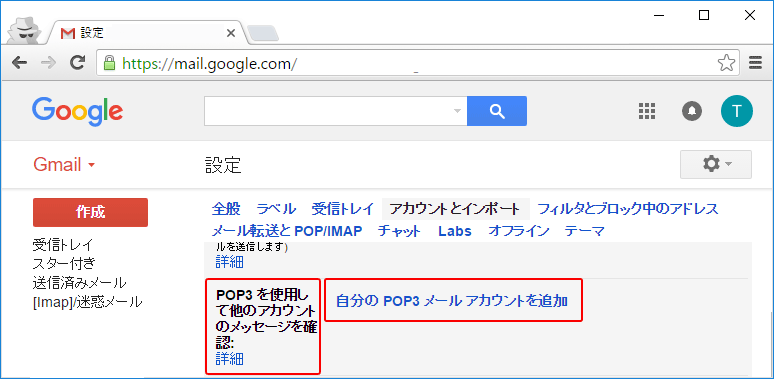
Task: Switch to the 全般 settings tab
Action: tap(226, 209)
